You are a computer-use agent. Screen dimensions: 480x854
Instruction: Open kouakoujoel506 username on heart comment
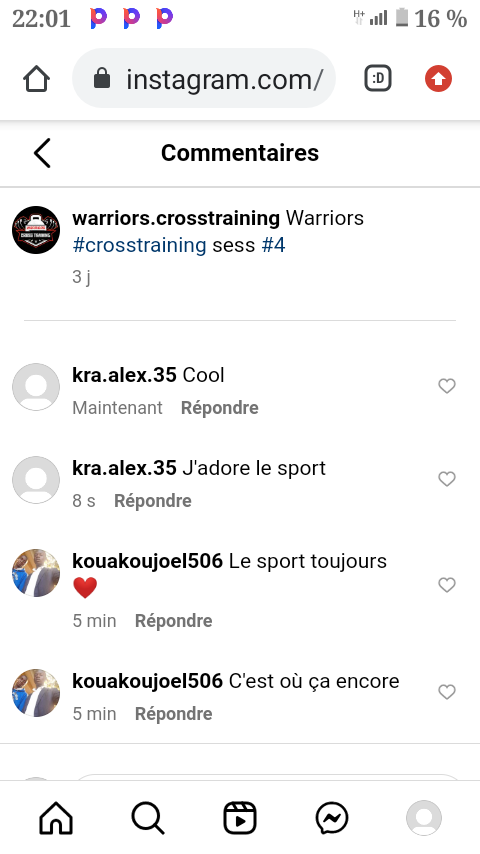coord(148,561)
